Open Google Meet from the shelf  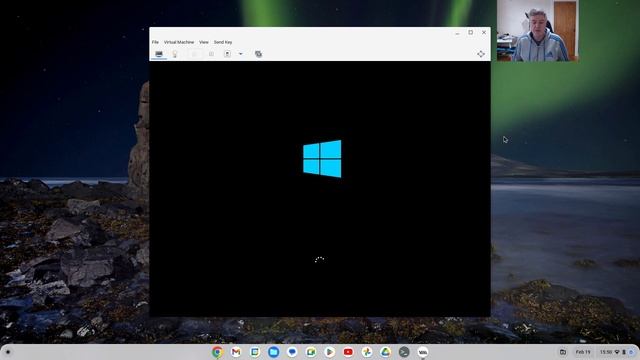pyautogui.click(x=311, y=352)
